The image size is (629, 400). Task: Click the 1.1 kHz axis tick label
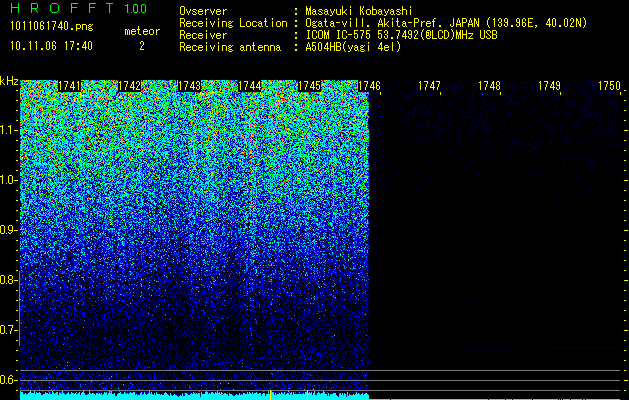(x=9, y=131)
